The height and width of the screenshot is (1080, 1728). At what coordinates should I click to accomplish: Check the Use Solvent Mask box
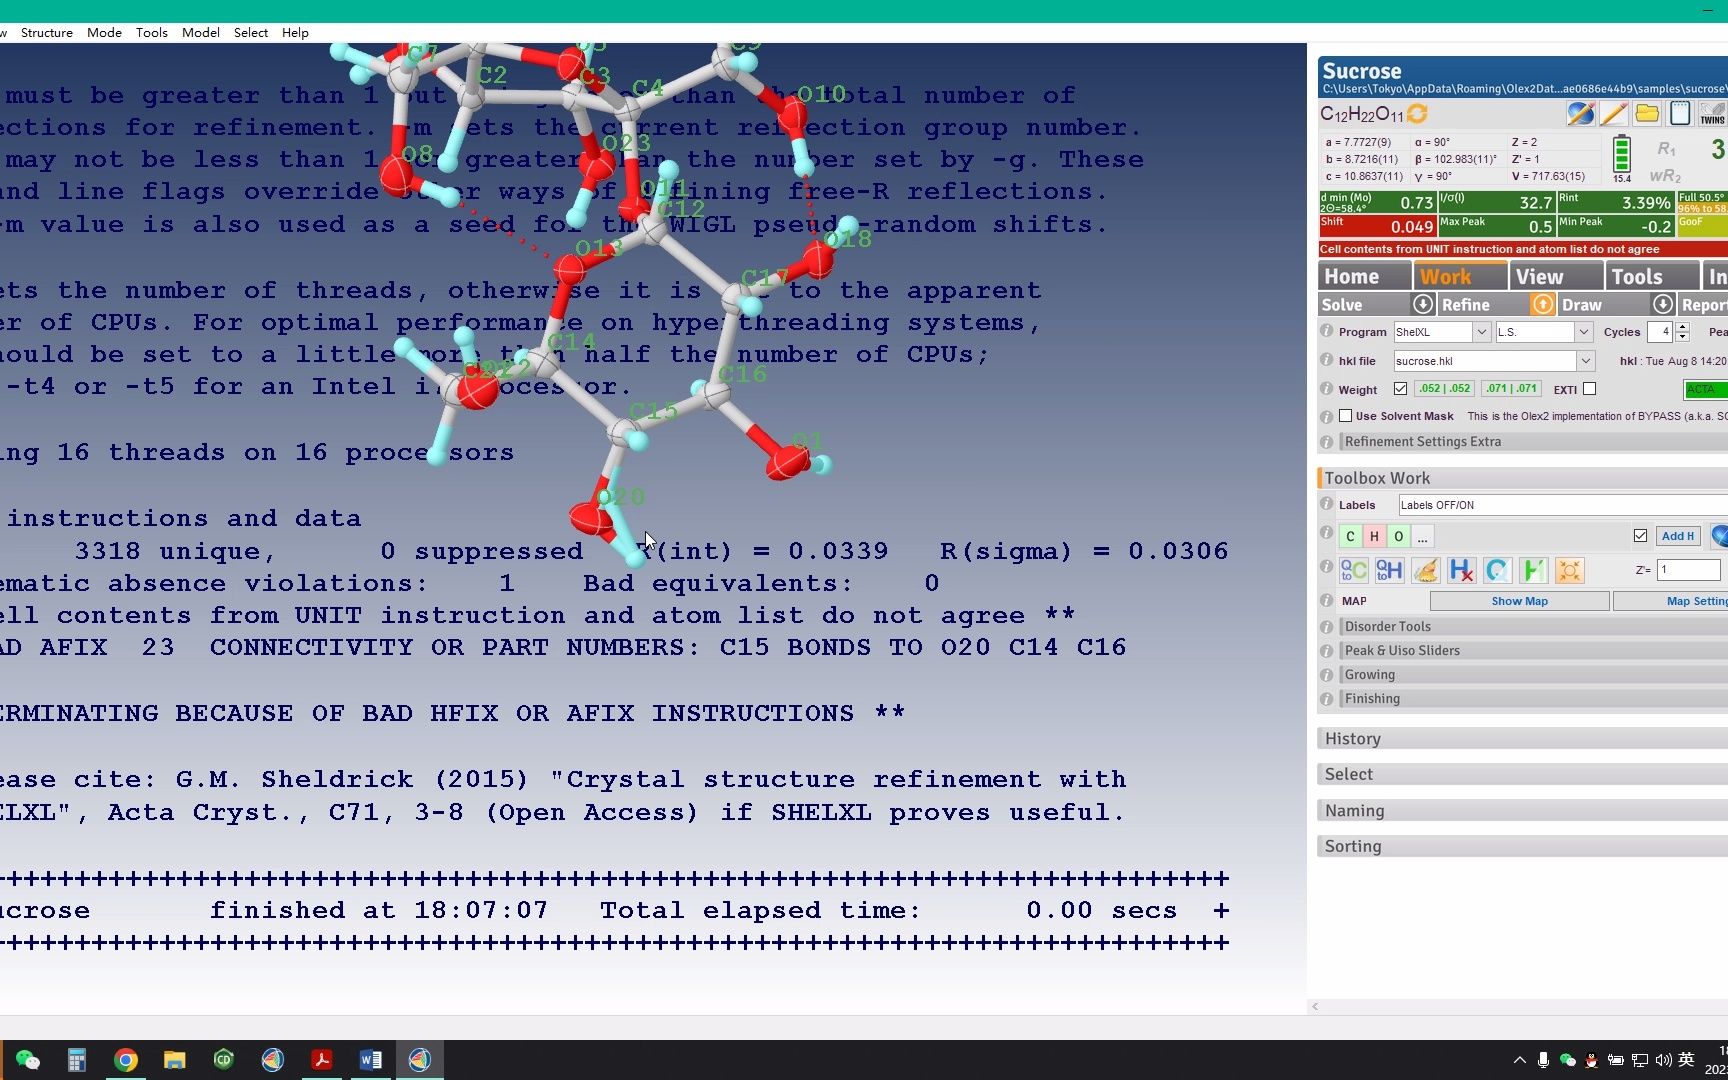(x=1345, y=416)
